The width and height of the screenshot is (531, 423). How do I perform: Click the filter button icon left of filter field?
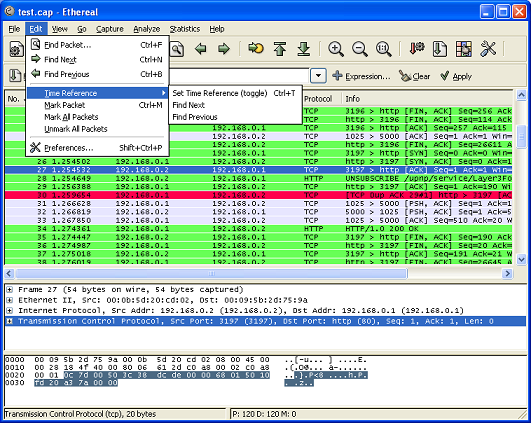(15, 75)
